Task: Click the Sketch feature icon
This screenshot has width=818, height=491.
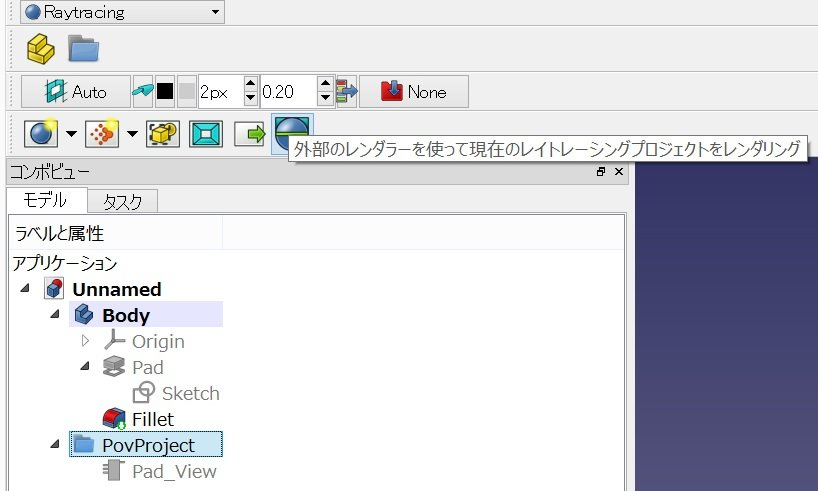Action: point(144,392)
